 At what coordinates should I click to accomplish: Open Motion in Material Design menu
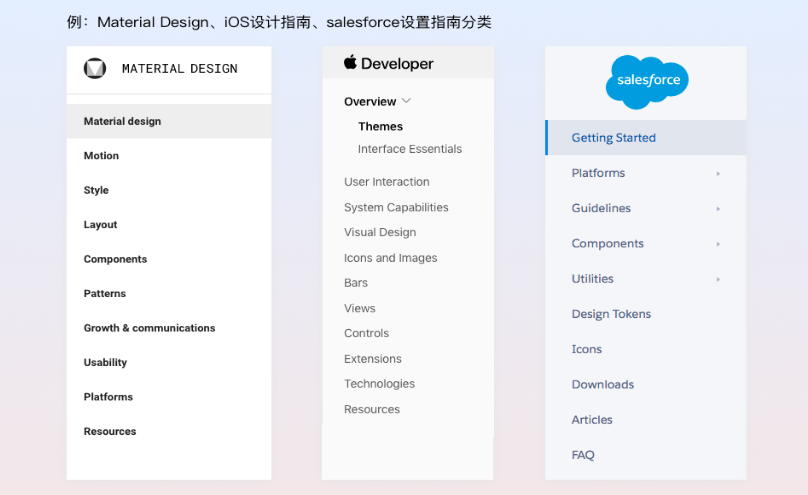[101, 156]
